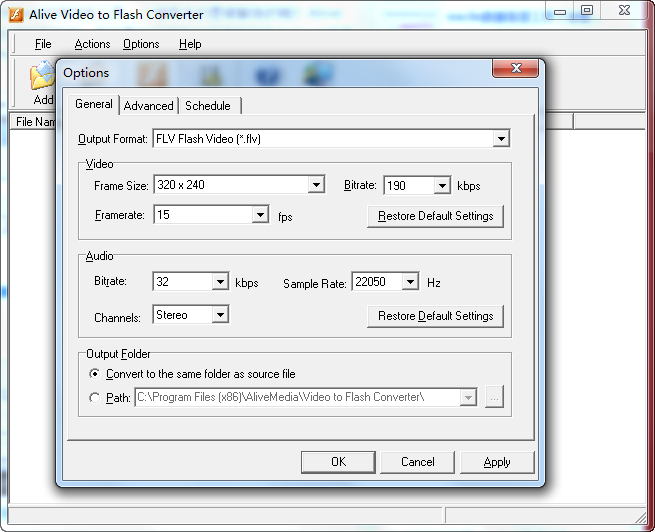Maximize the main converter window

[x=587, y=10]
